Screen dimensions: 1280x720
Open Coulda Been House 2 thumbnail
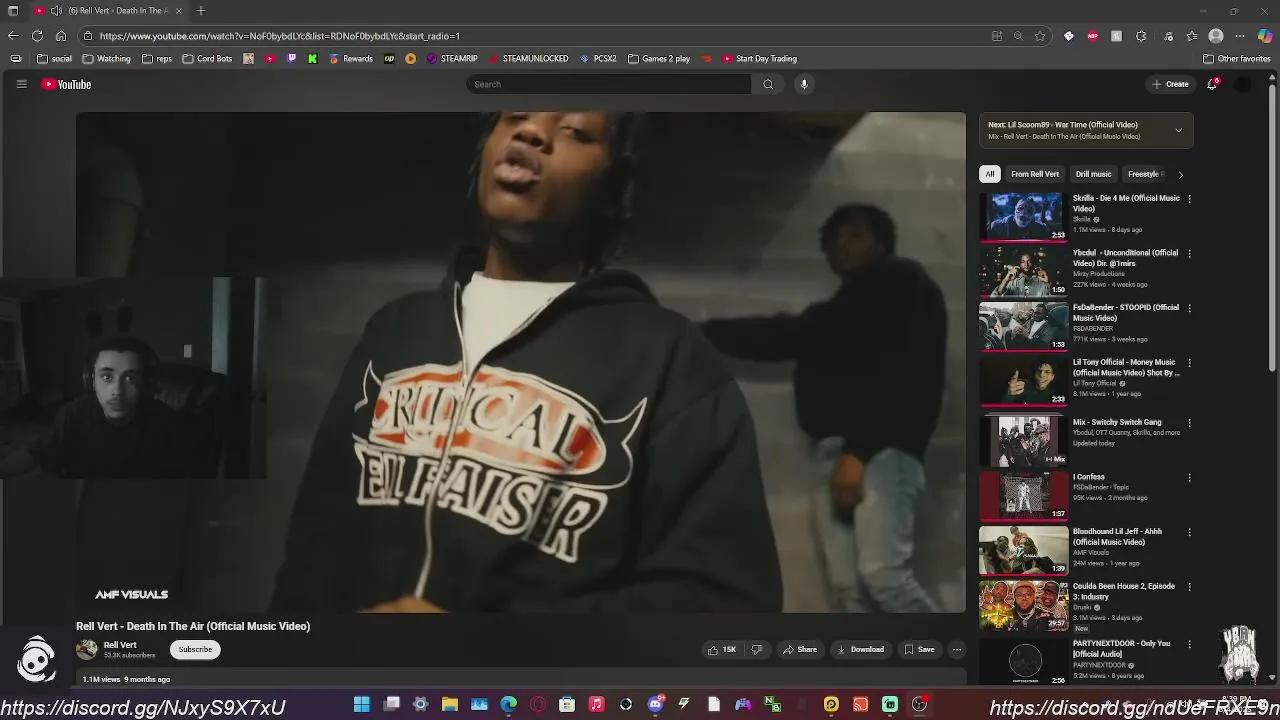[1024, 605]
